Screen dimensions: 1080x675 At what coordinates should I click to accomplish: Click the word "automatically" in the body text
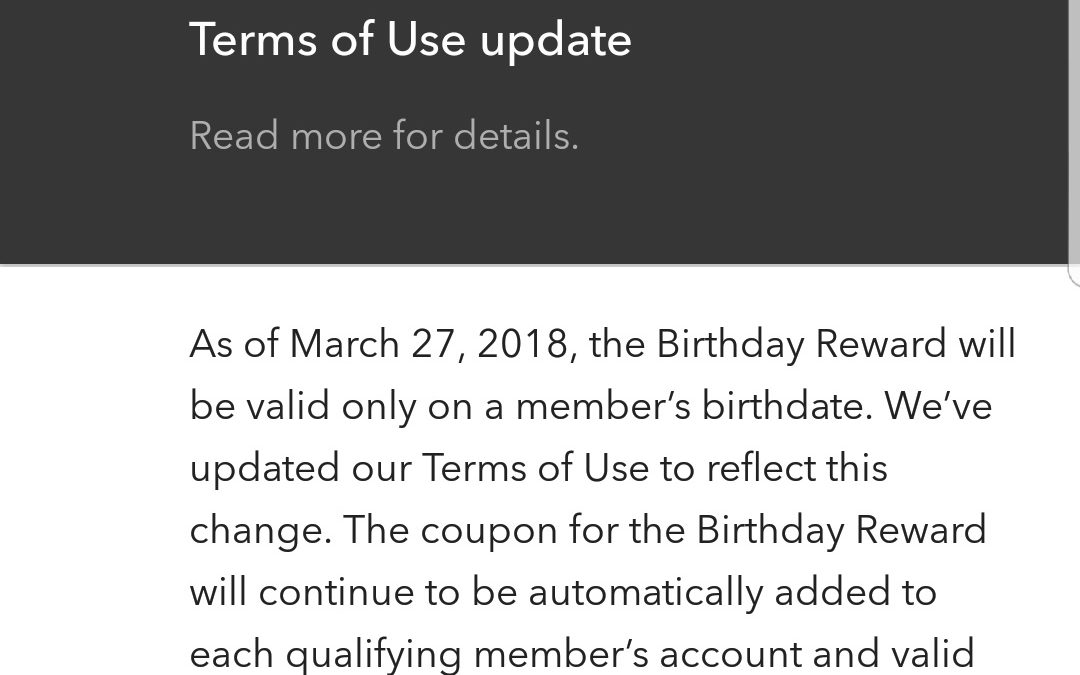coord(645,592)
